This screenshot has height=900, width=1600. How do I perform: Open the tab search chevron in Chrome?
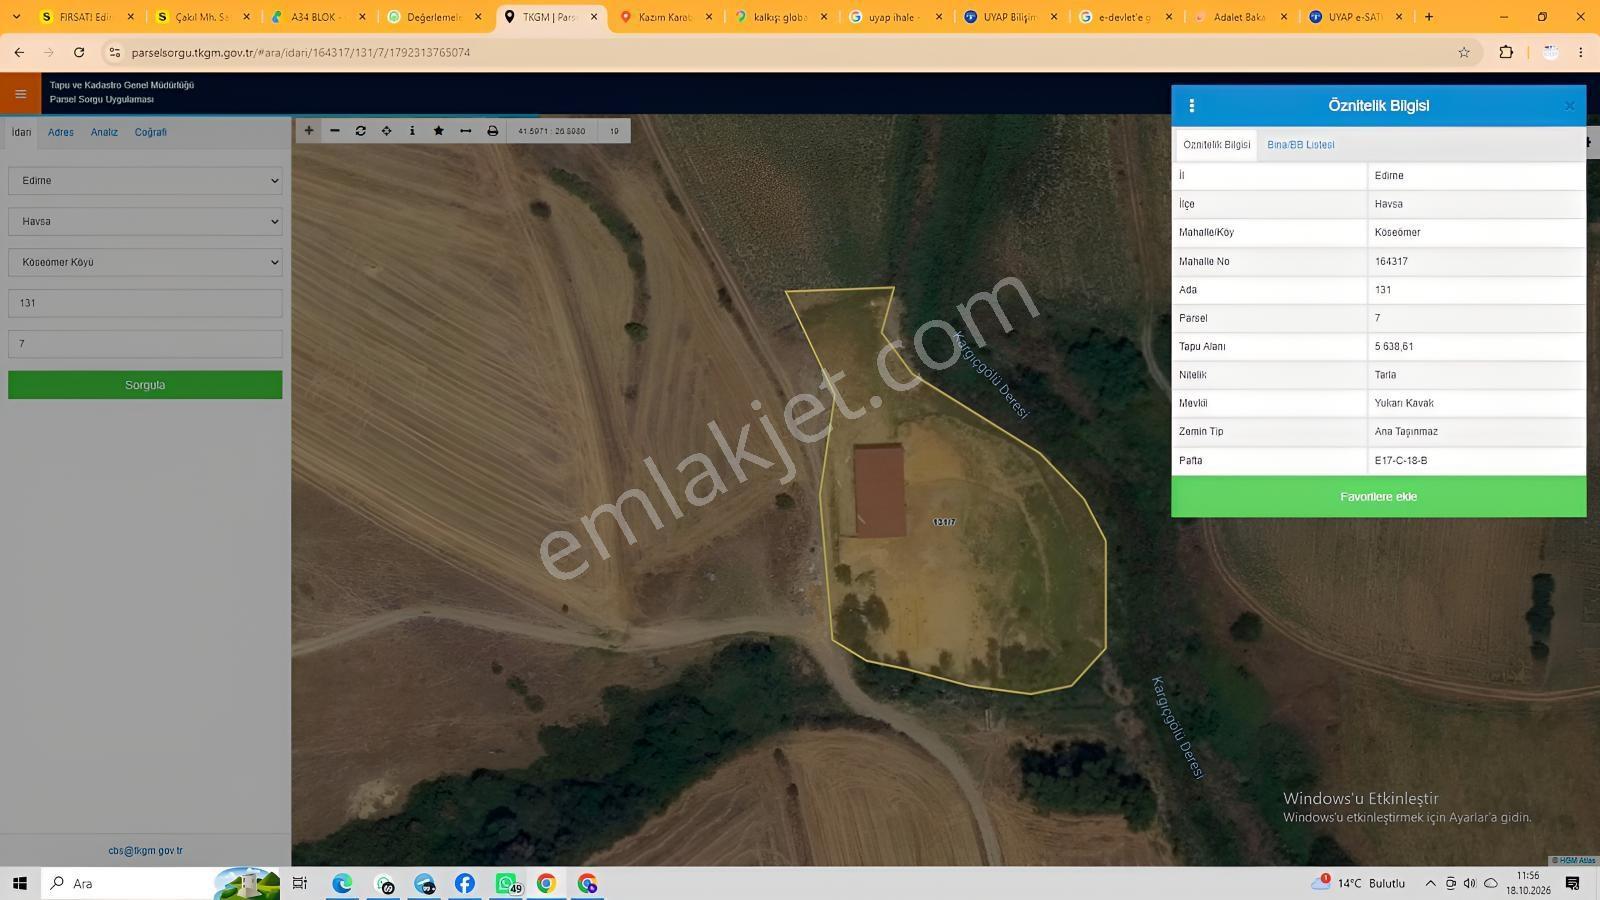pos(16,17)
